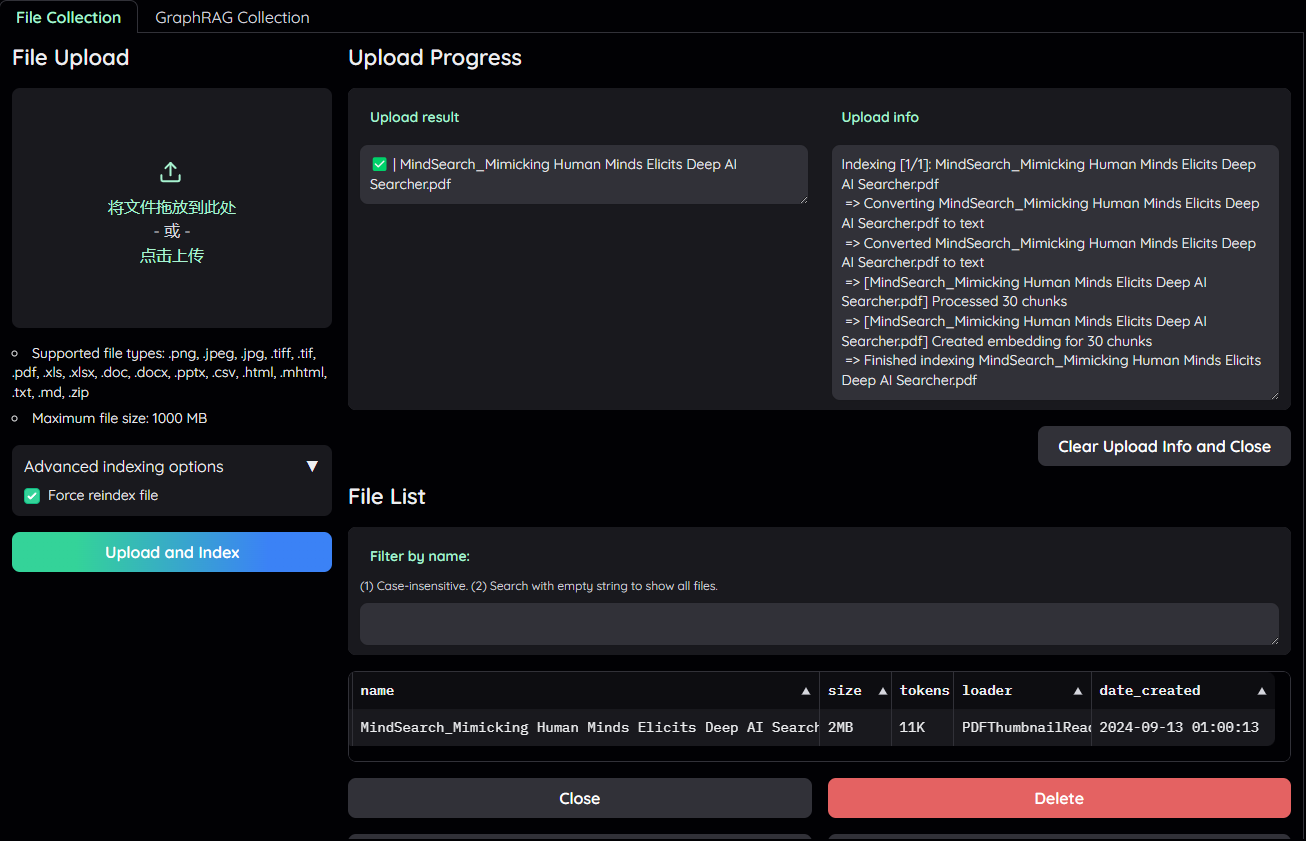Click the Upload info log text area
1306x841 pixels.
click(1055, 272)
